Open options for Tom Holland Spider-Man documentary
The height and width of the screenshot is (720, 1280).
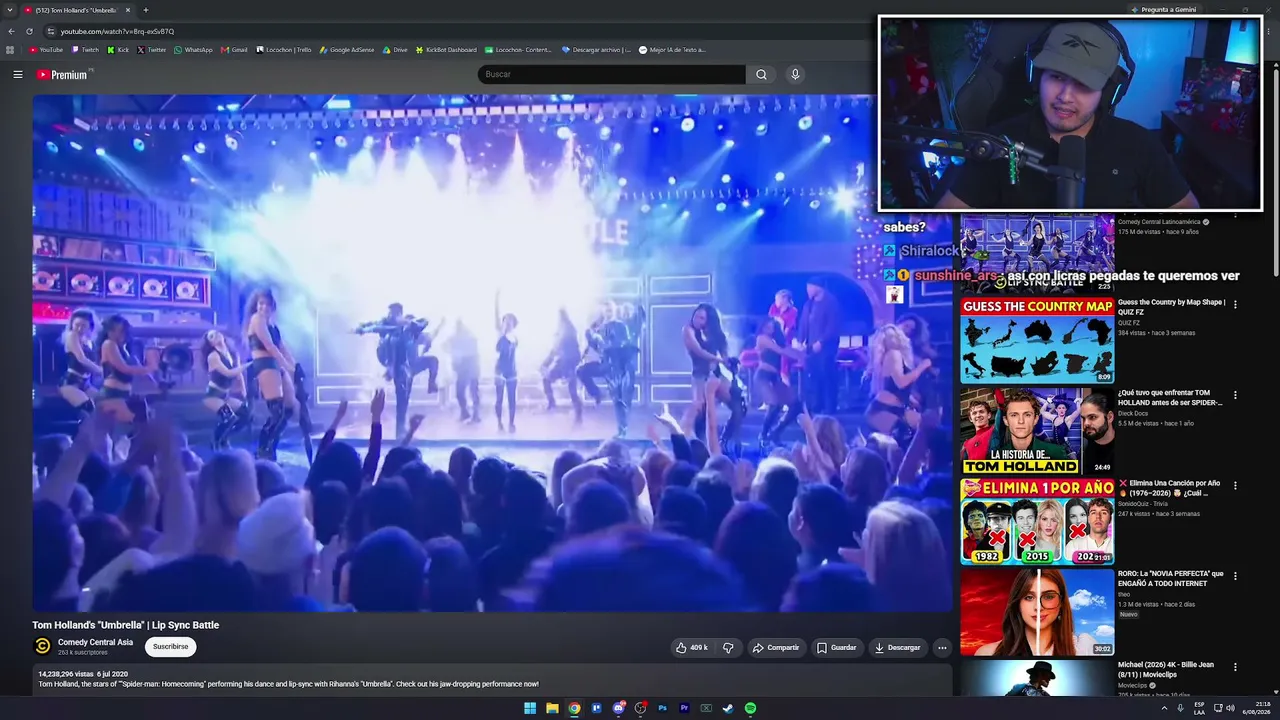click(x=1235, y=395)
